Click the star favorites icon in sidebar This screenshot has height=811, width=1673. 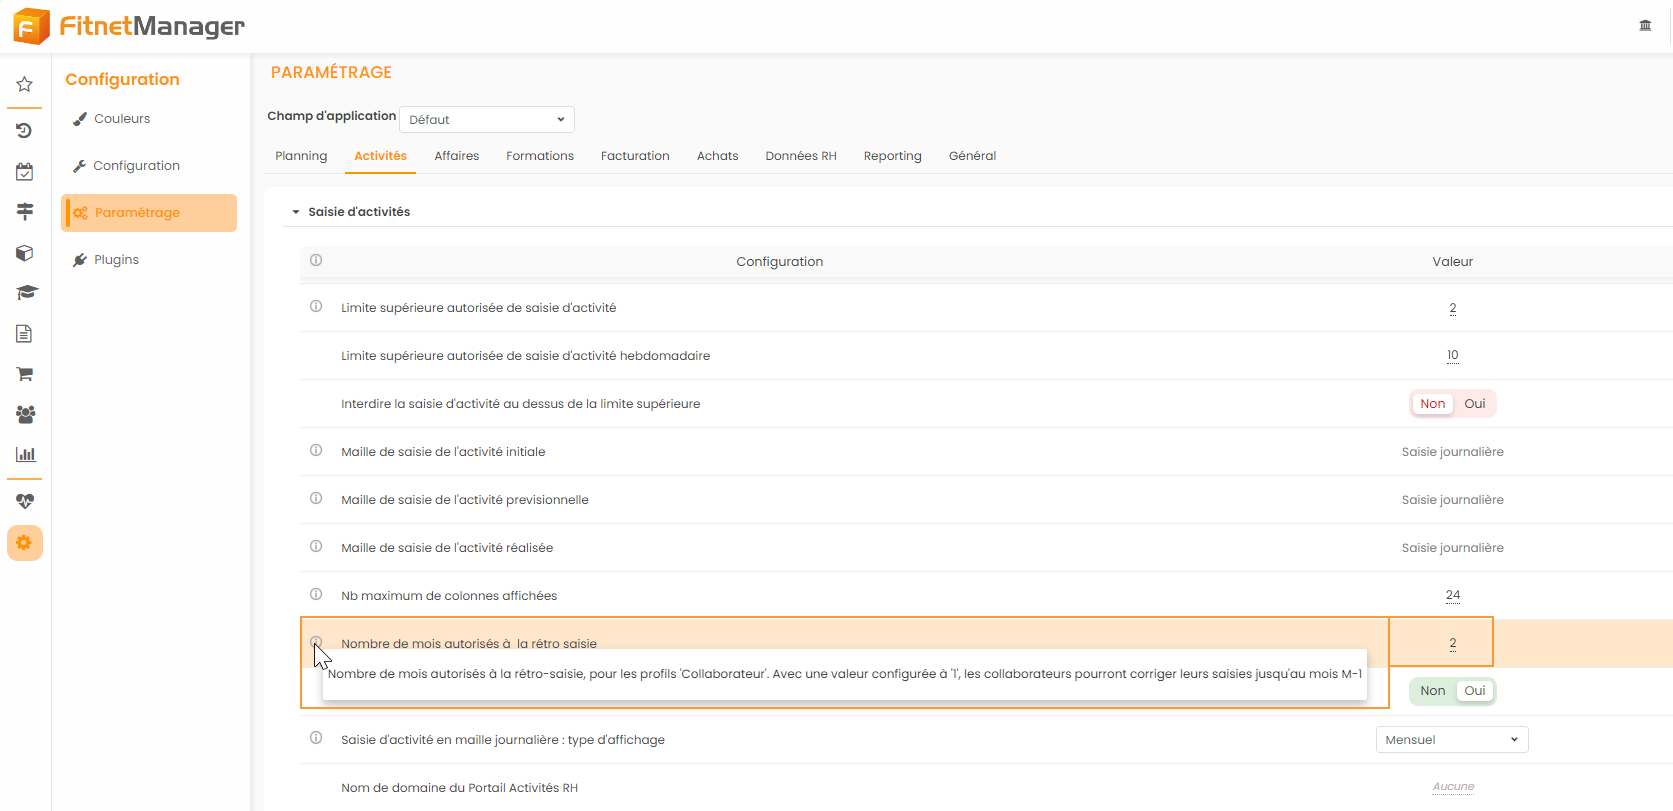[x=25, y=85]
